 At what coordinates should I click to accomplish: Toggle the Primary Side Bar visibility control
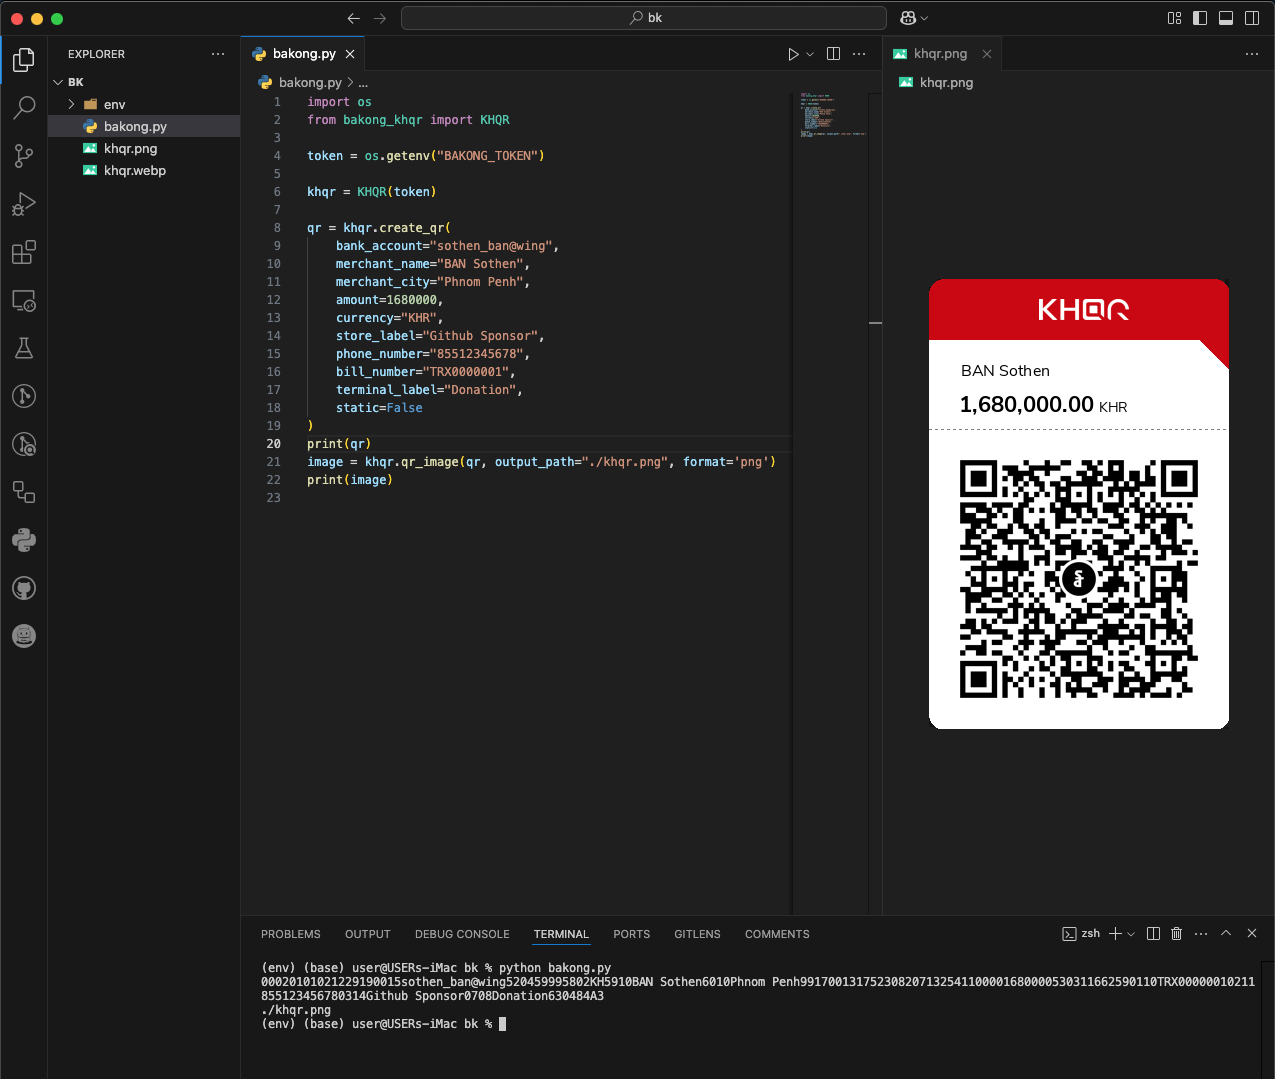pyautogui.click(x=1199, y=18)
